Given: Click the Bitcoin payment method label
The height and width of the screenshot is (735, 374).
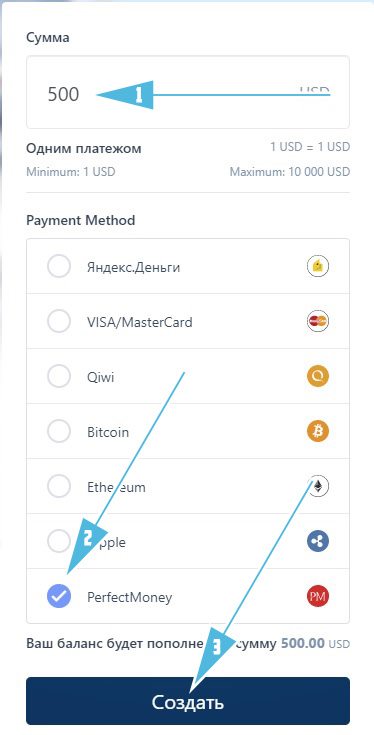Looking at the screenshot, I should pyautogui.click(x=108, y=432).
